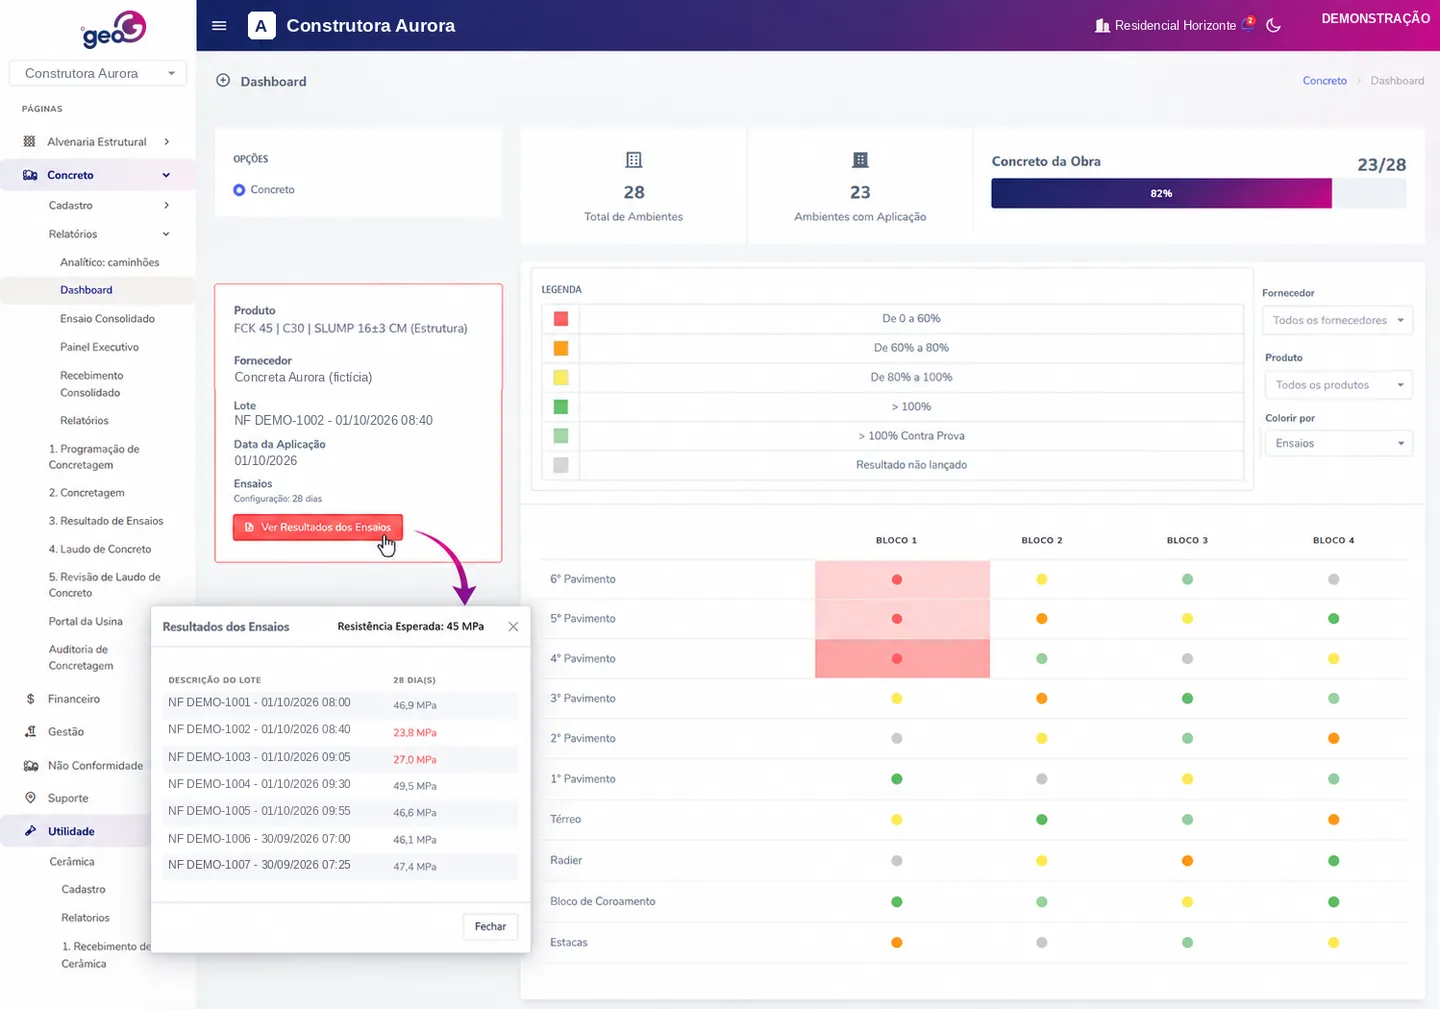Select the Concreto radio option
This screenshot has width=1440, height=1009.
(x=239, y=190)
